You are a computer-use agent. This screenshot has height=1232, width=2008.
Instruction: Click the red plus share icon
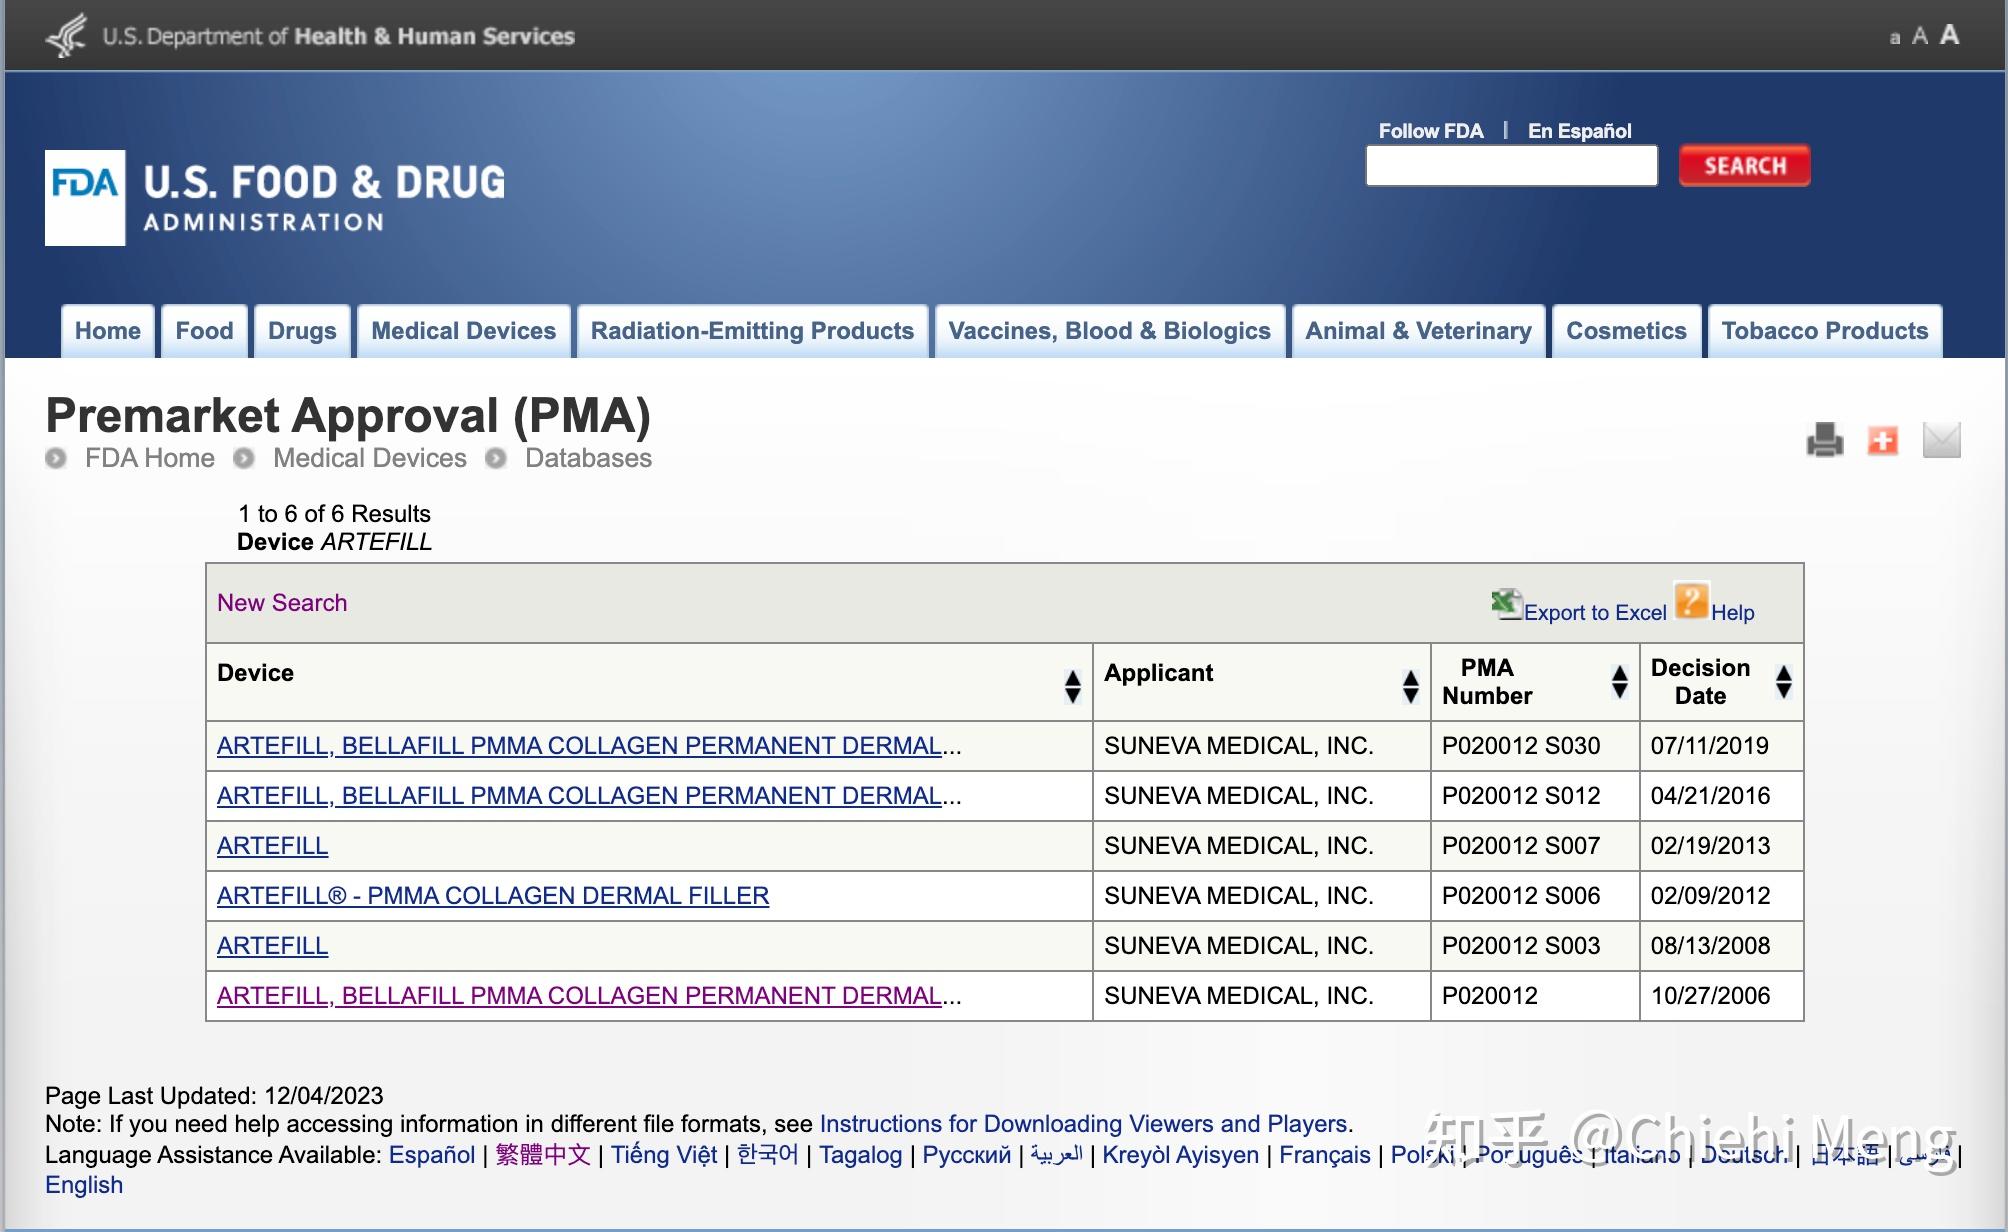tap(1883, 440)
